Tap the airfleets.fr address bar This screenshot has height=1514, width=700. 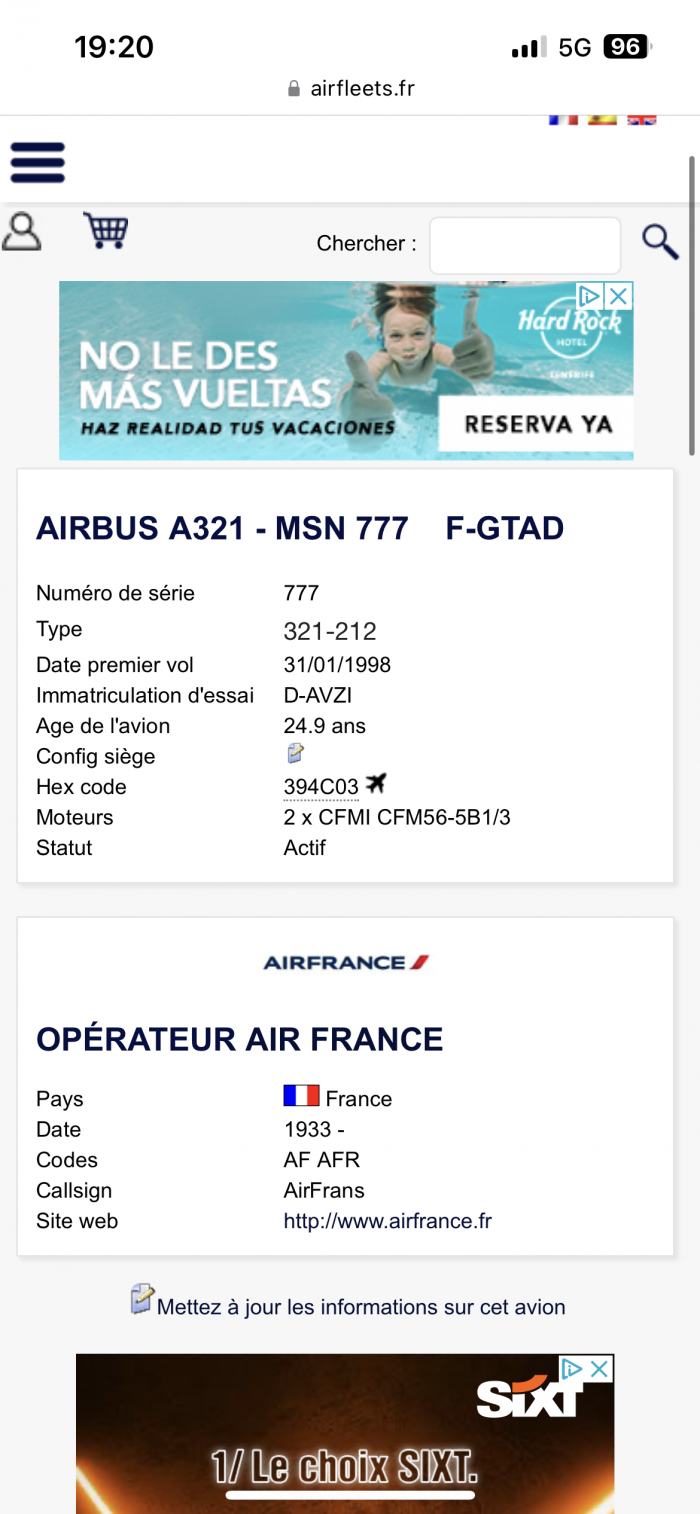pos(350,88)
